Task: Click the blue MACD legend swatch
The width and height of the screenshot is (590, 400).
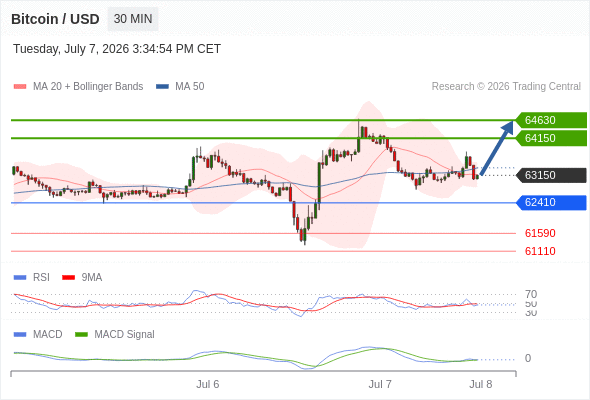Action: pos(20,335)
